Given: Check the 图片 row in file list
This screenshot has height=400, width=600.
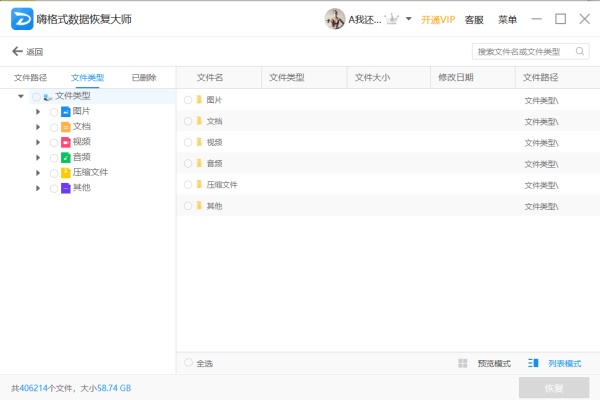Looking at the screenshot, I should [x=188, y=100].
